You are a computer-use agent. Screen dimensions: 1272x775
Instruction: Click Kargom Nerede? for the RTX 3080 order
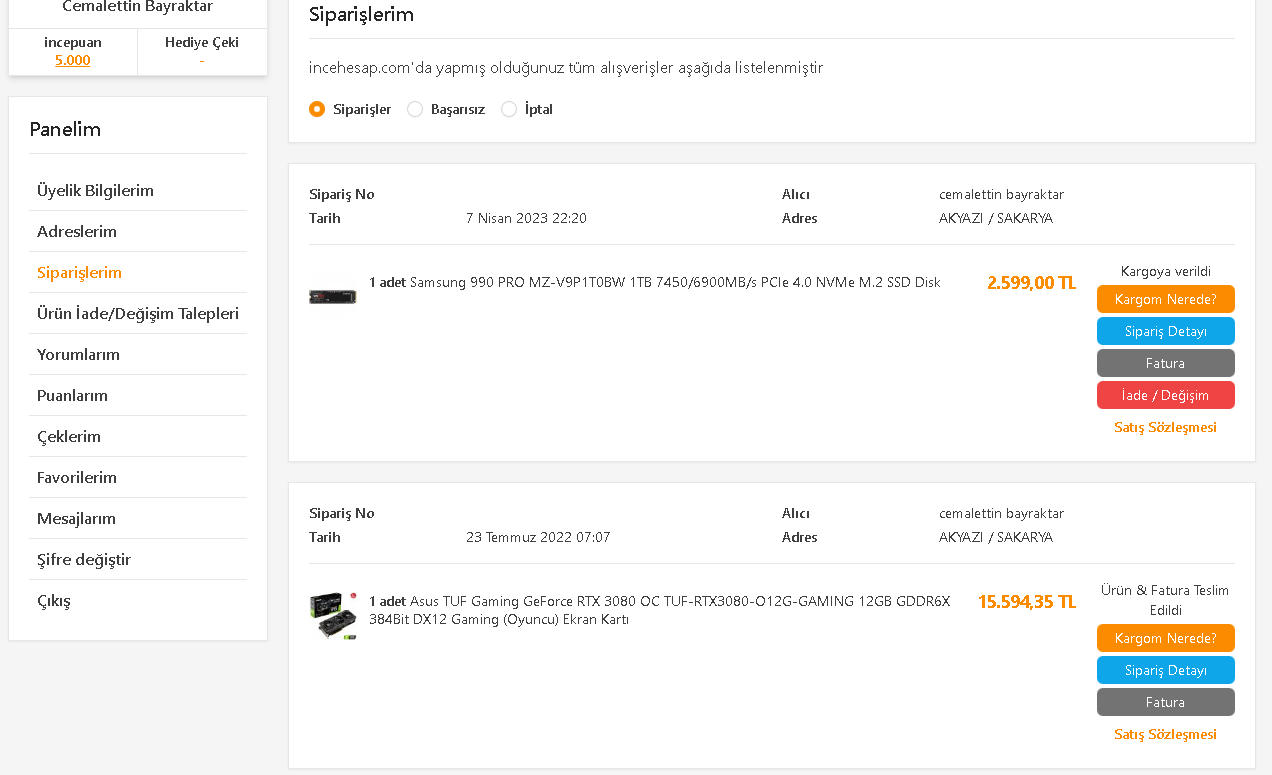point(1165,638)
